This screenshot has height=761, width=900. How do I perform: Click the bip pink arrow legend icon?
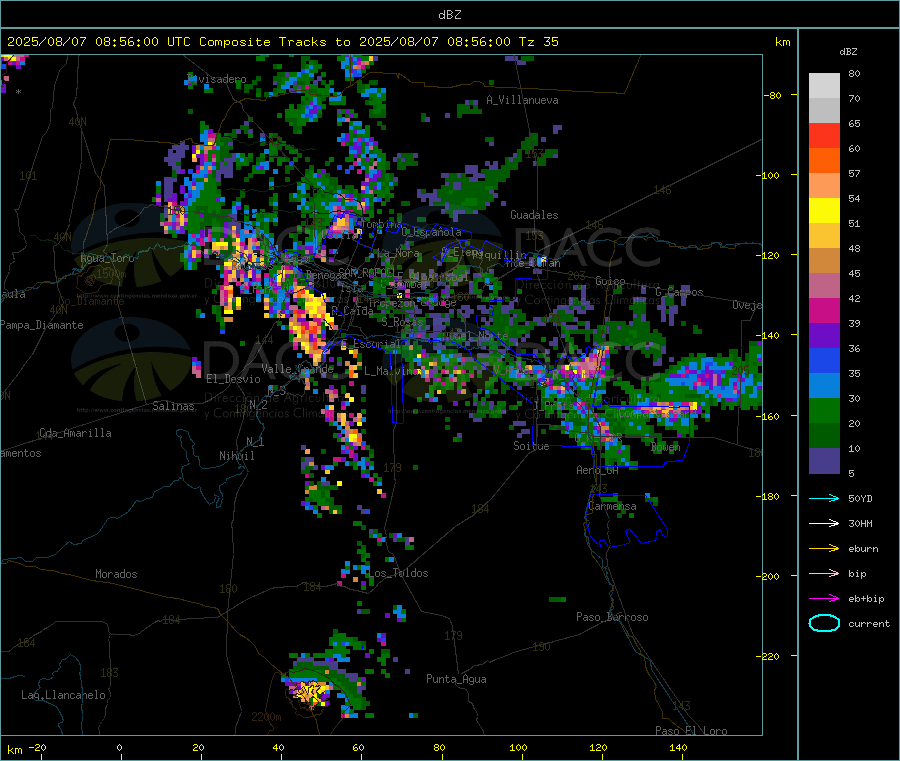coord(824,573)
